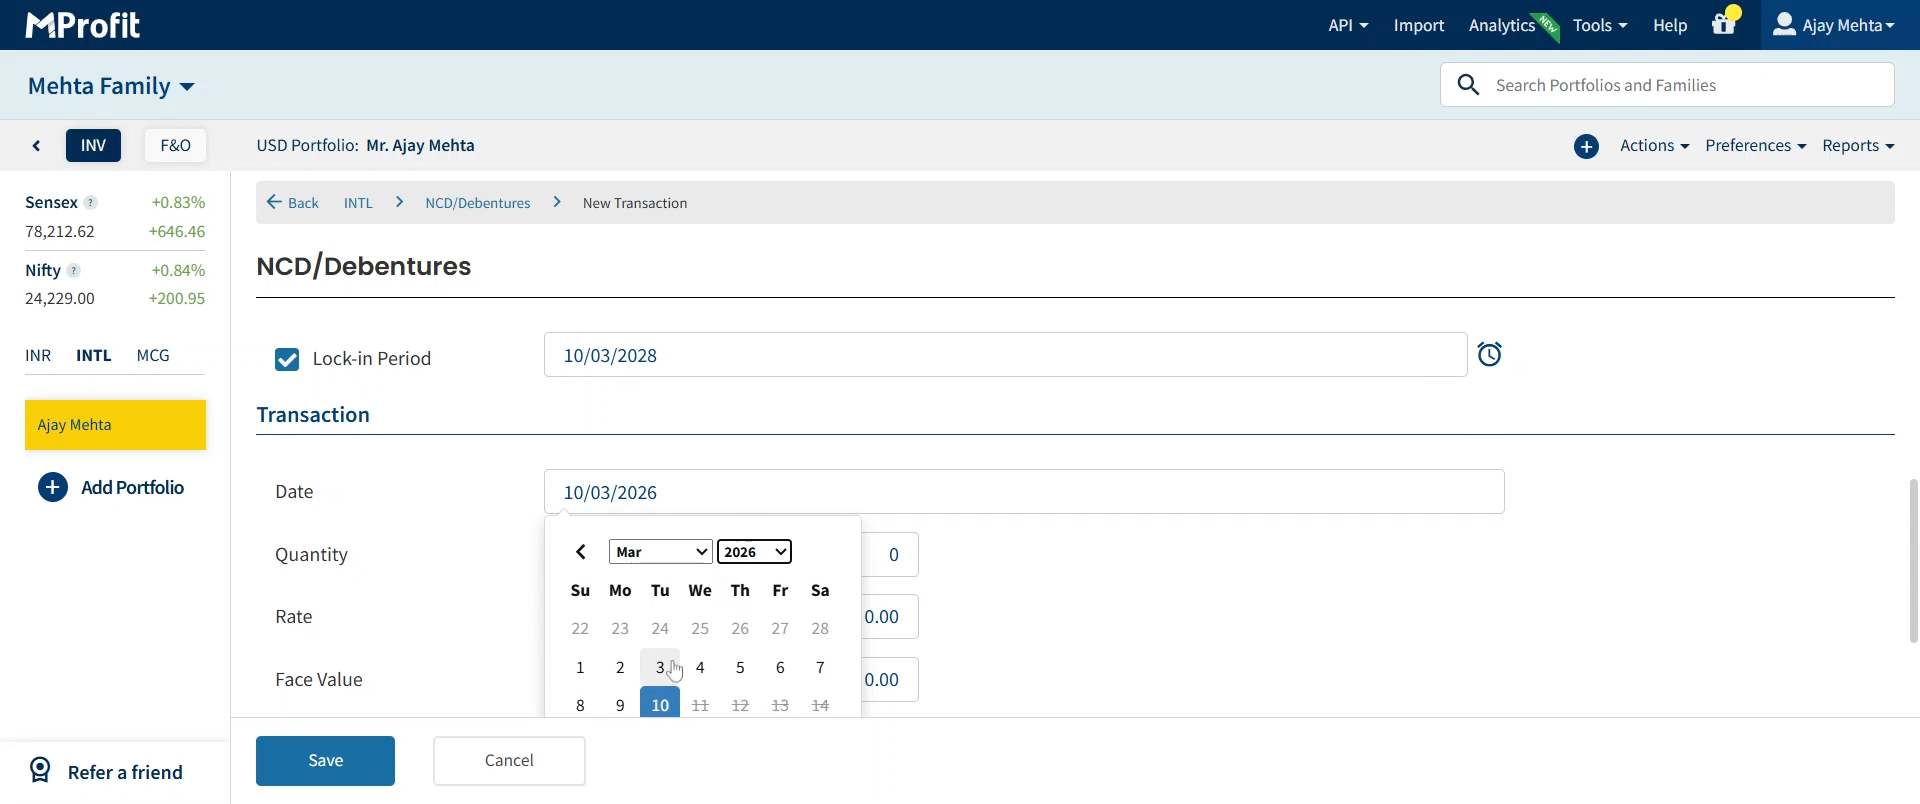
Task: Select March 3 in the calendar
Action: 660,668
